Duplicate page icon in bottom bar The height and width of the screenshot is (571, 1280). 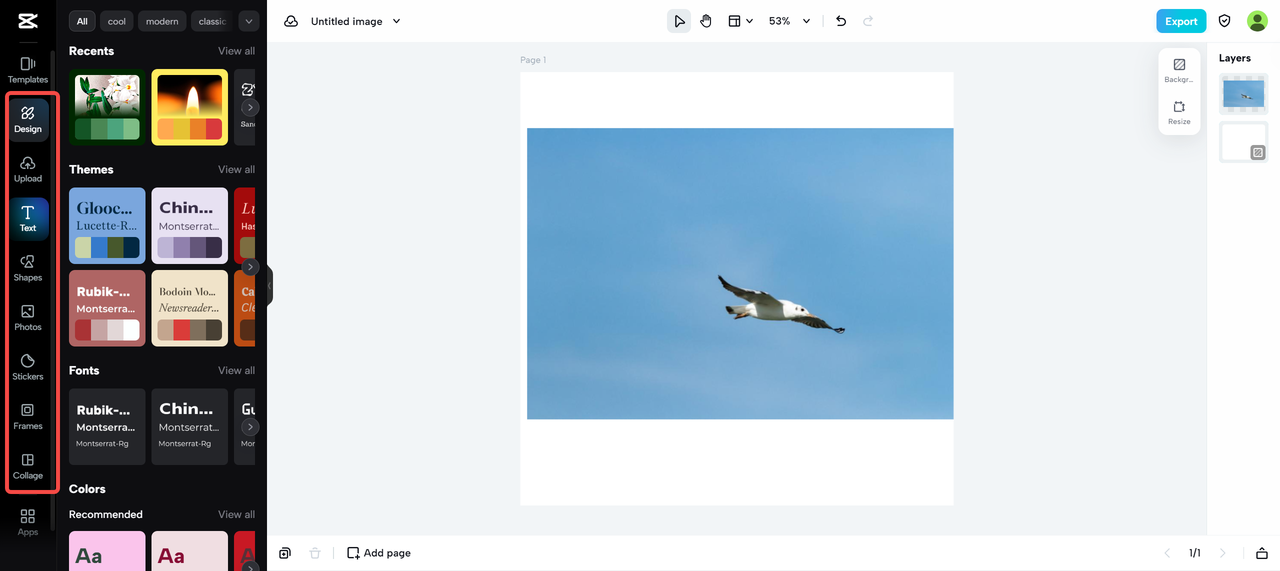pyautogui.click(x=285, y=553)
